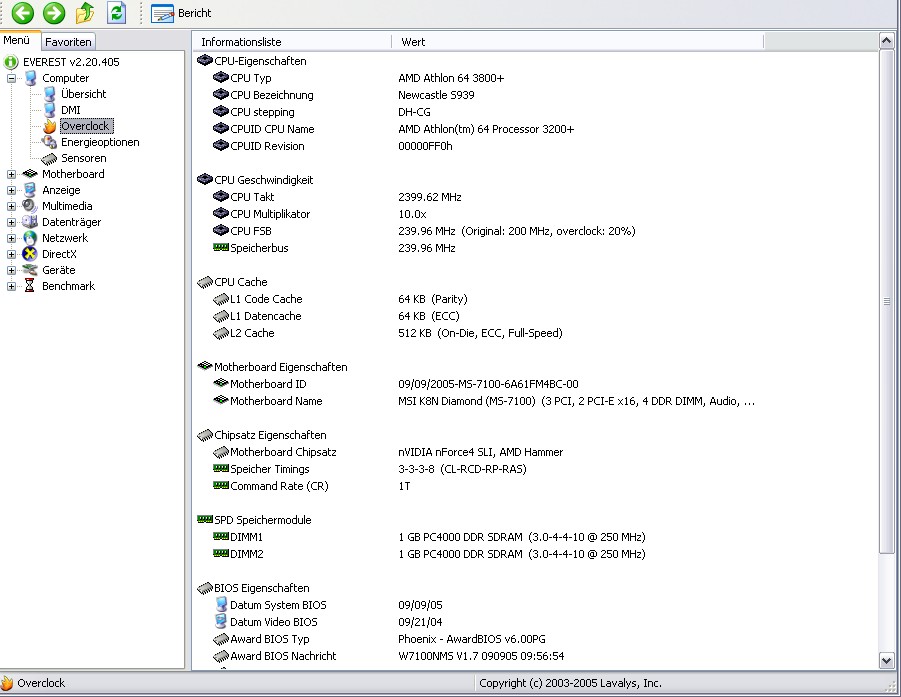This screenshot has width=901, height=697.
Task: Click the Speicherbus memory icon
Action: pos(221,247)
